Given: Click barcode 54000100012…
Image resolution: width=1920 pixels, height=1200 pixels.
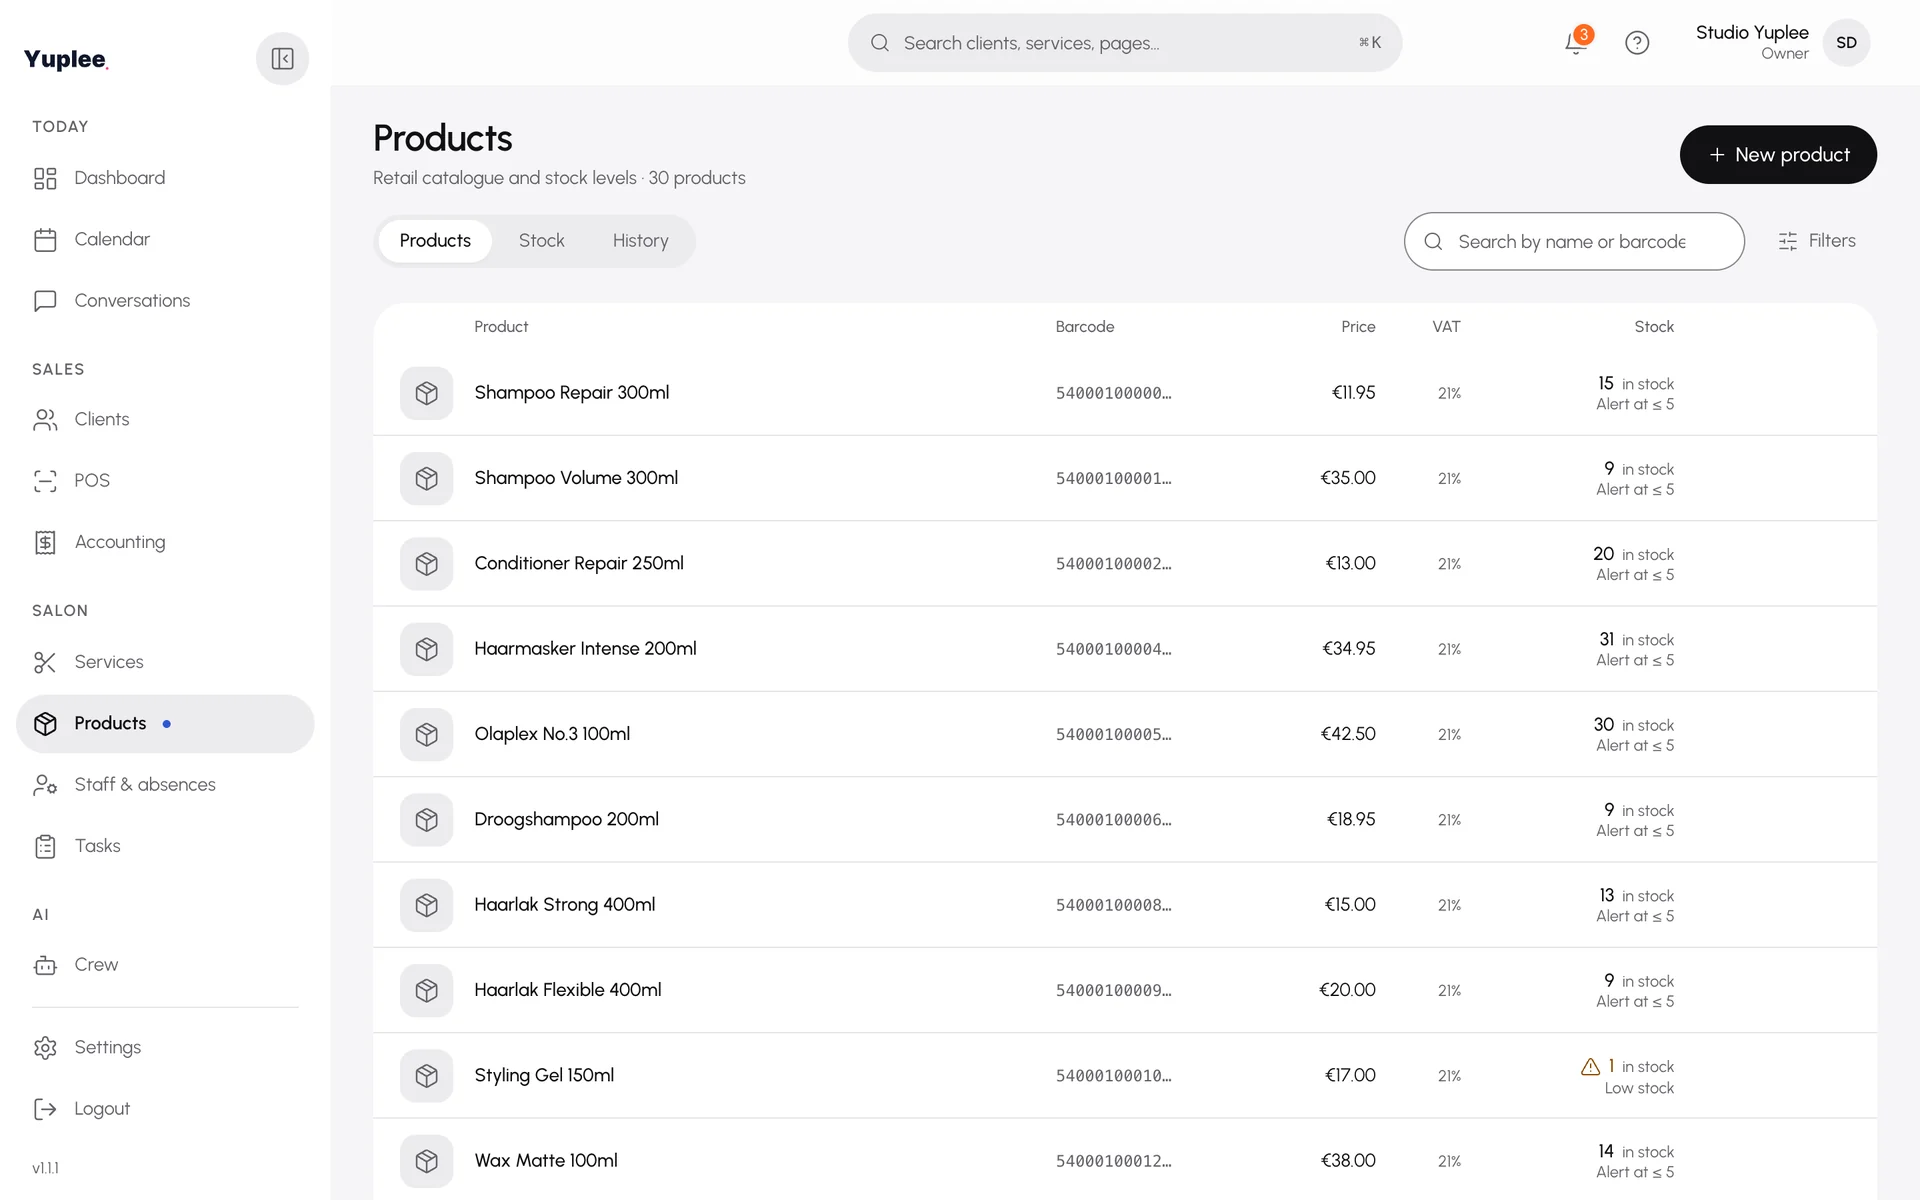Looking at the screenshot, I should pyautogui.click(x=1113, y=1161).
